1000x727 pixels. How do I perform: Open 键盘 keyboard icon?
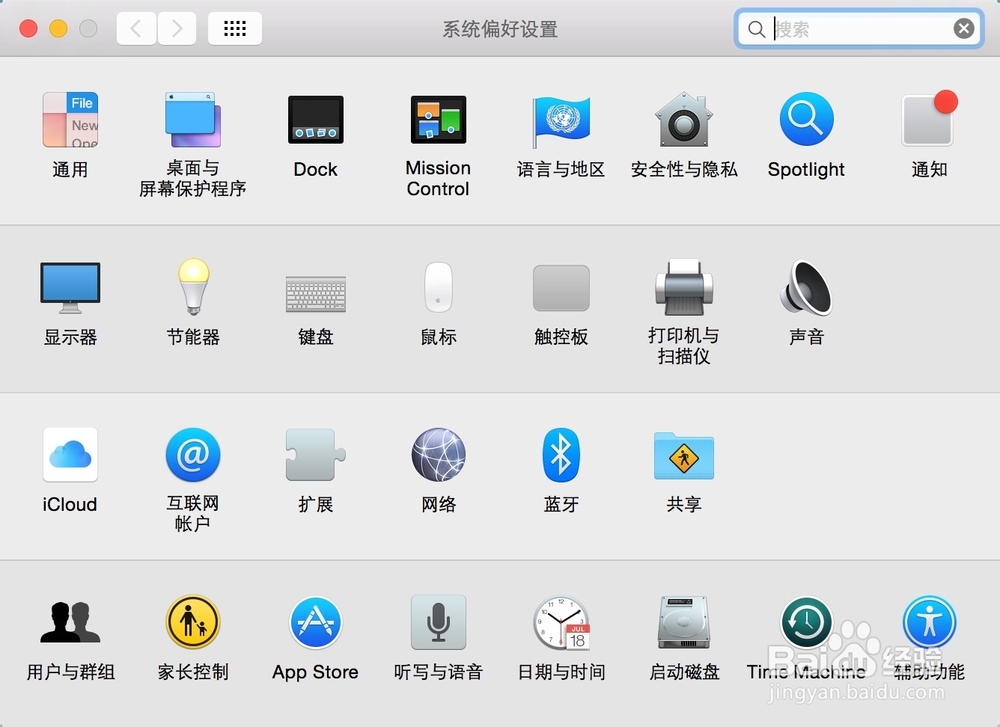point(316,294)
